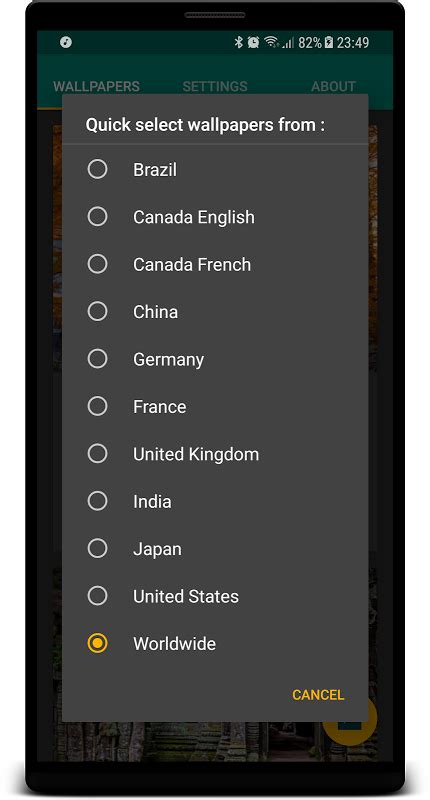The image size is (430, 800).
Task: Dismiss dialog with CANCEL button
Action: tap(318, 694)
